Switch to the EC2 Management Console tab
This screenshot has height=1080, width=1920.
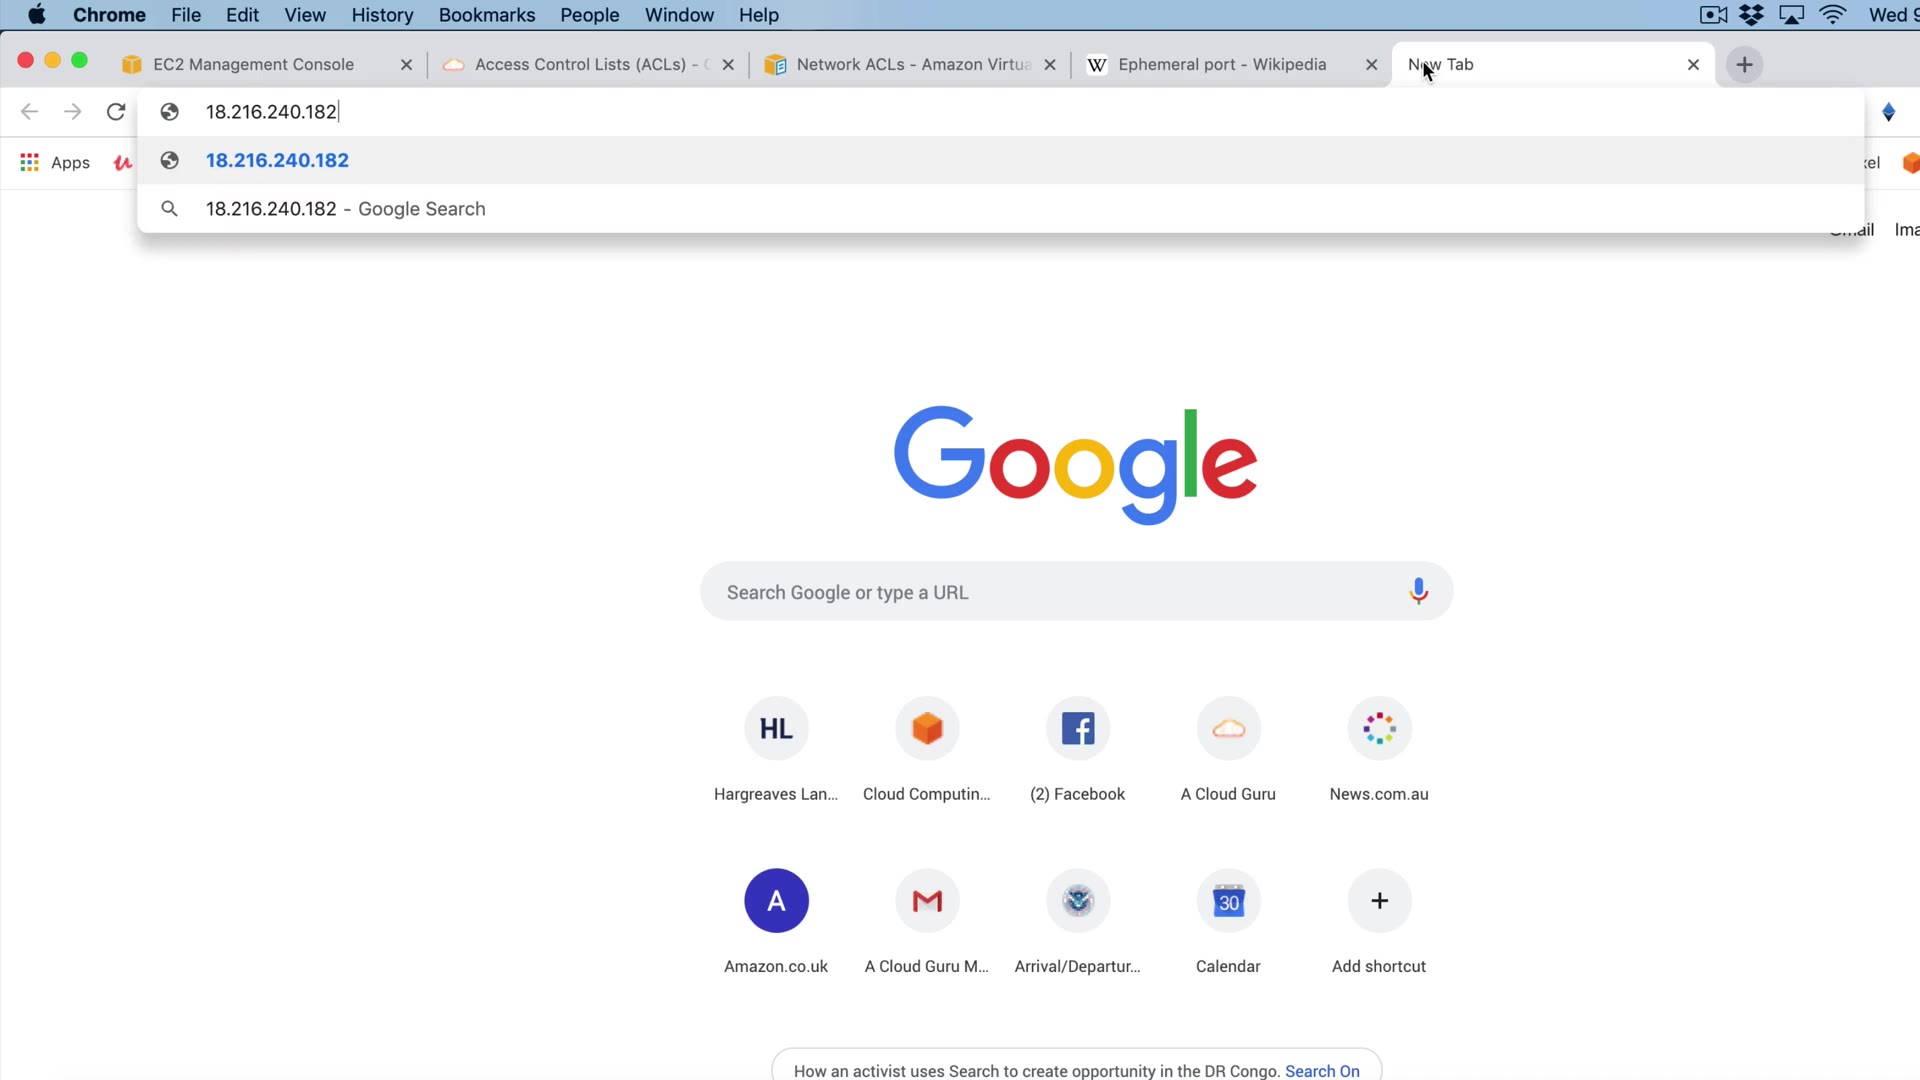(254, 65)
